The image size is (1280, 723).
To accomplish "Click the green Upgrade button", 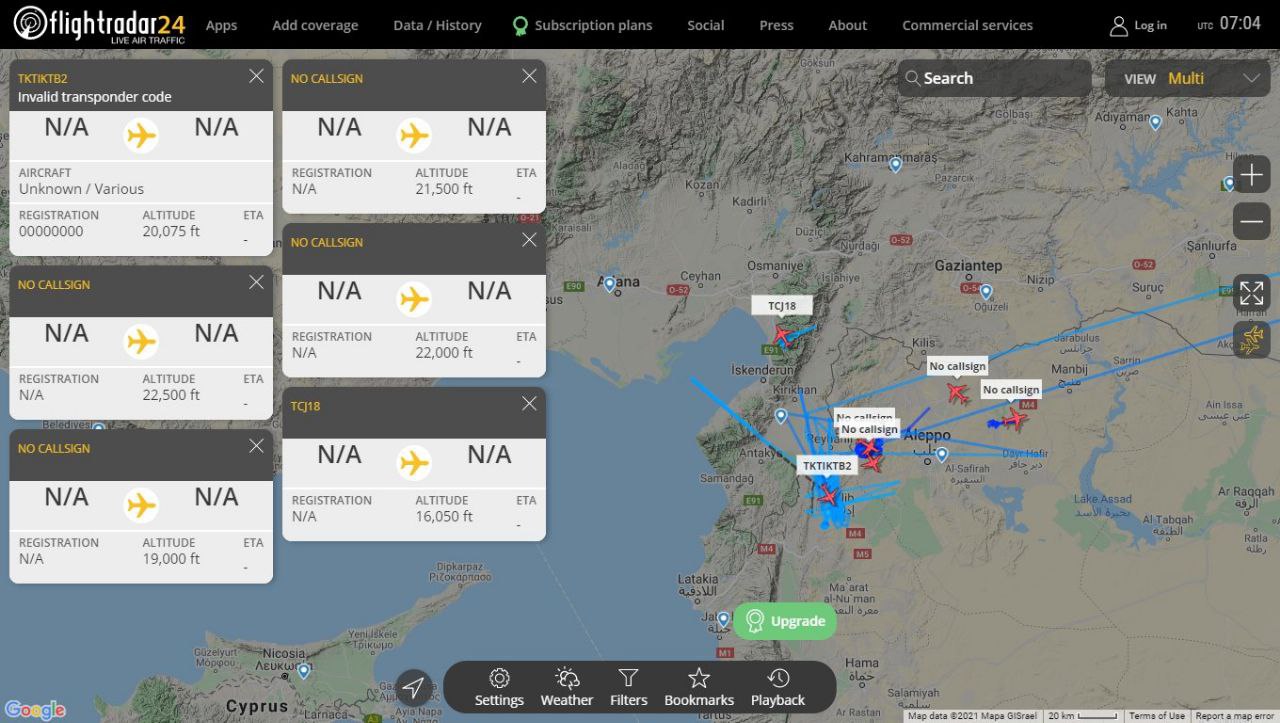I will pos(785,621).
